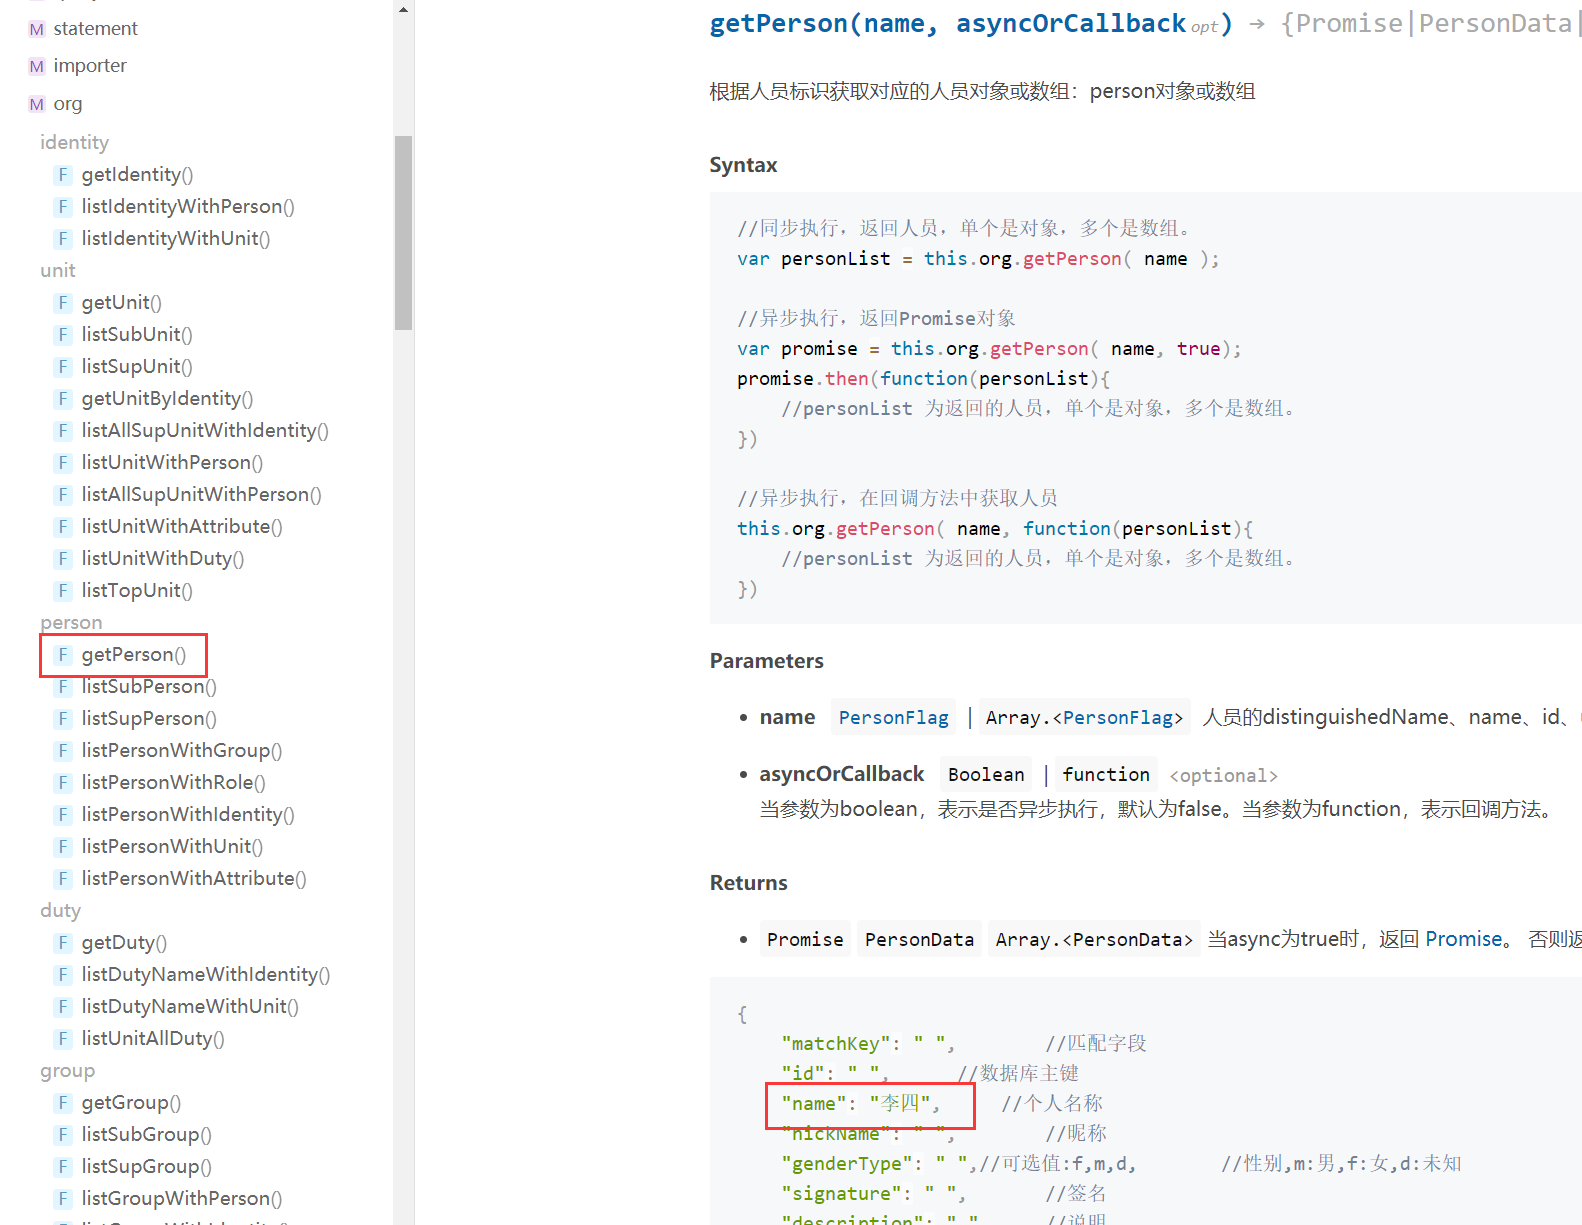The height and width of the screenshot is (1225, 1582).
Task: Click the F icon next to listDutyNameWithUnit()
Action: (63, 1006)
